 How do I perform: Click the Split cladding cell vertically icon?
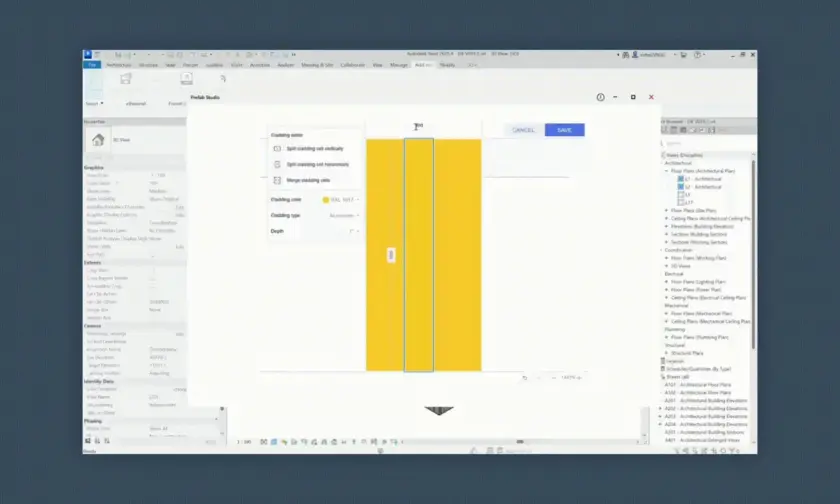(277, 148)
